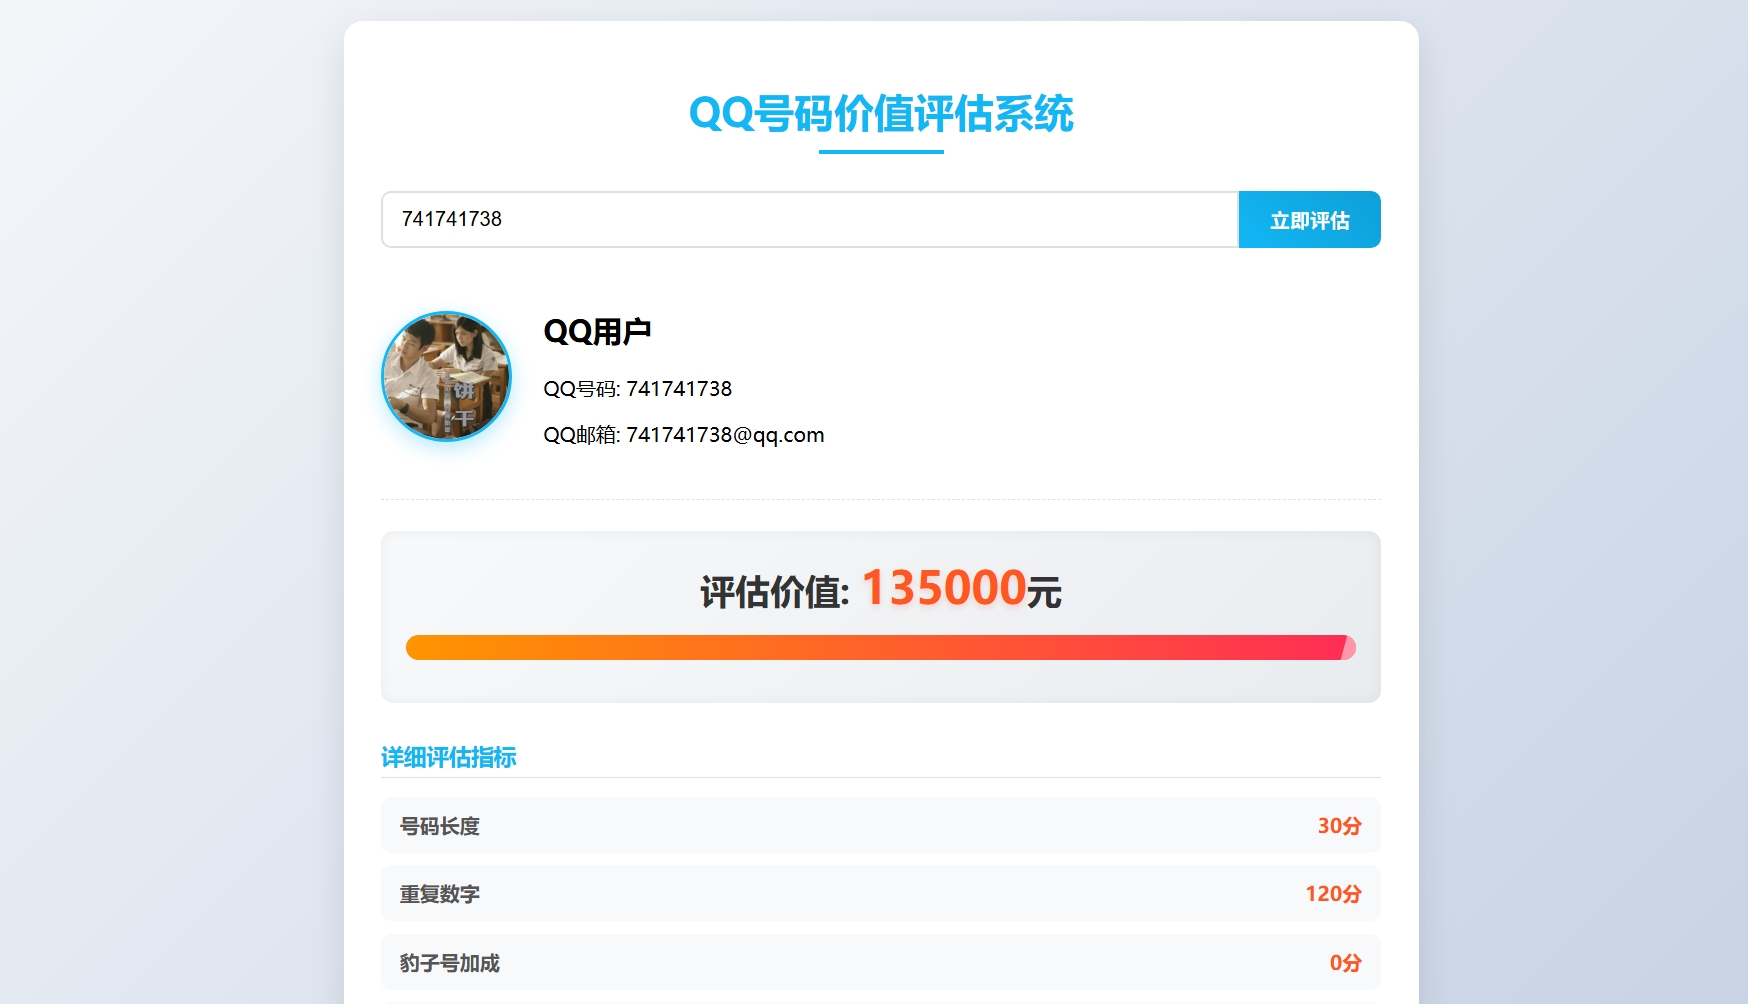Click the QQ用户 nickname heading

coord(597,331)
